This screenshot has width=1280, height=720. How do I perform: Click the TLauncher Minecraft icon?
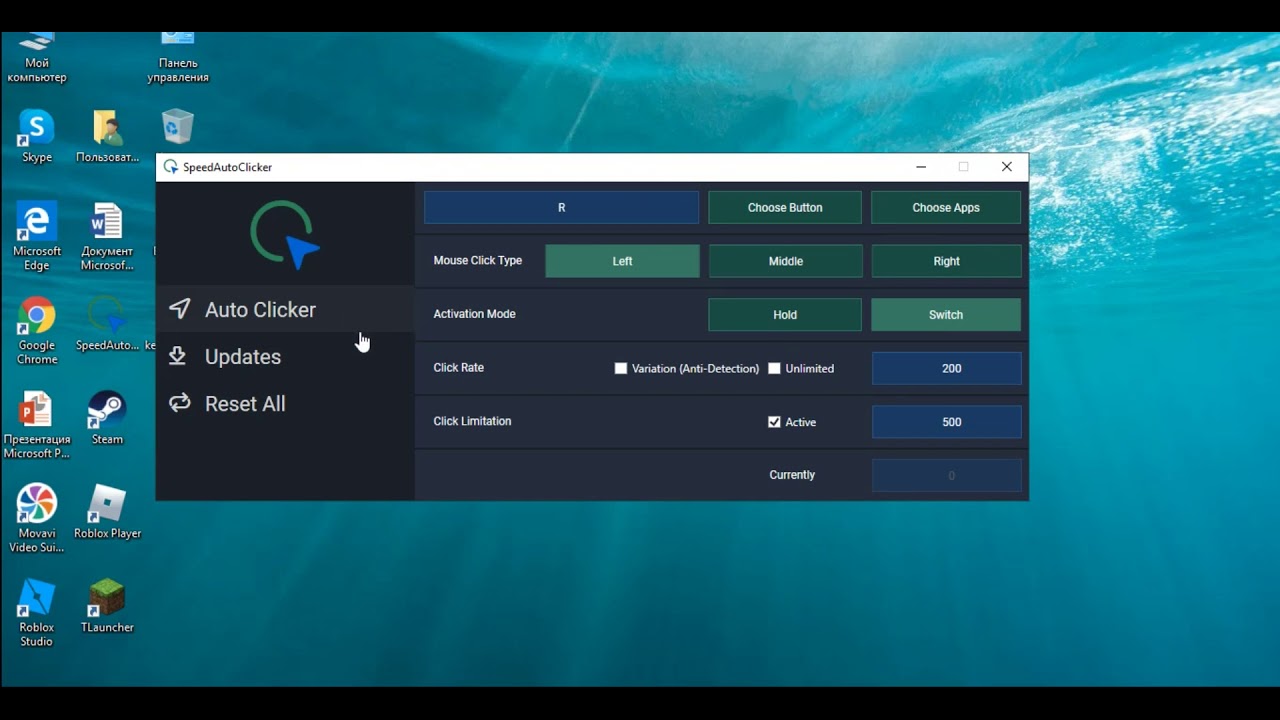pos(107,599)
